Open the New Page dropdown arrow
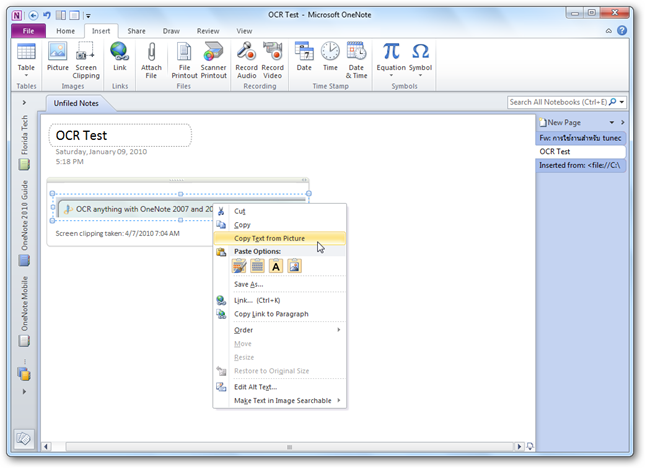This screenshot has width=645, height=468. (612, 123)
